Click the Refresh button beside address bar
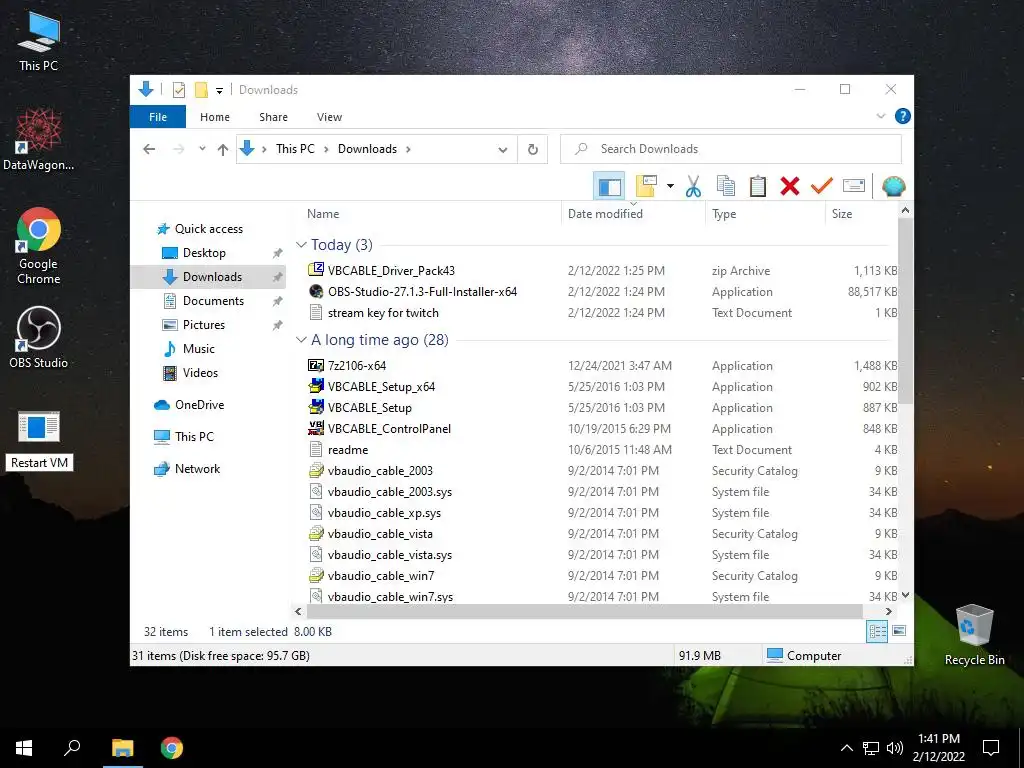Screen dimensions: 1024x768 tap(533, 150)
